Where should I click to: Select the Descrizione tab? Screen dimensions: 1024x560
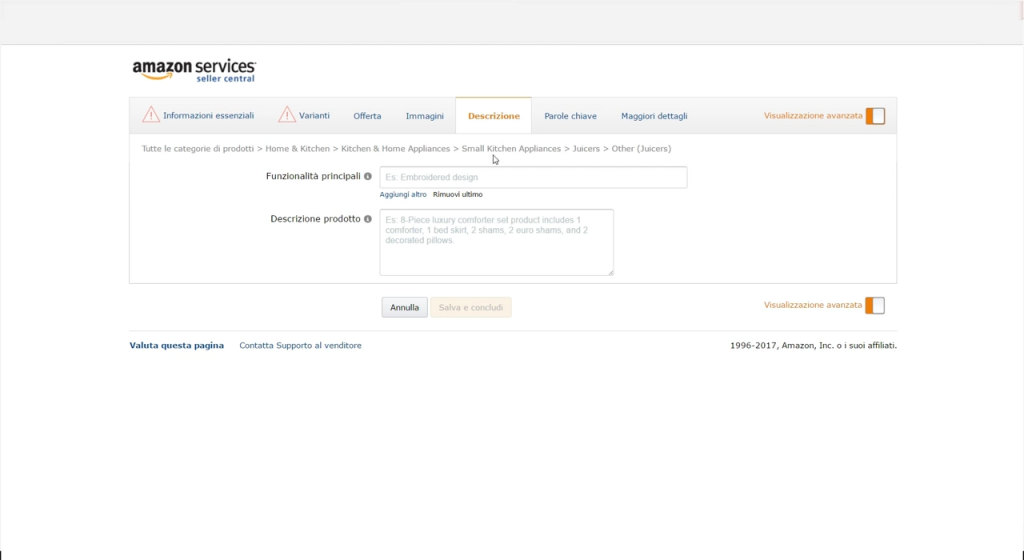493,116
